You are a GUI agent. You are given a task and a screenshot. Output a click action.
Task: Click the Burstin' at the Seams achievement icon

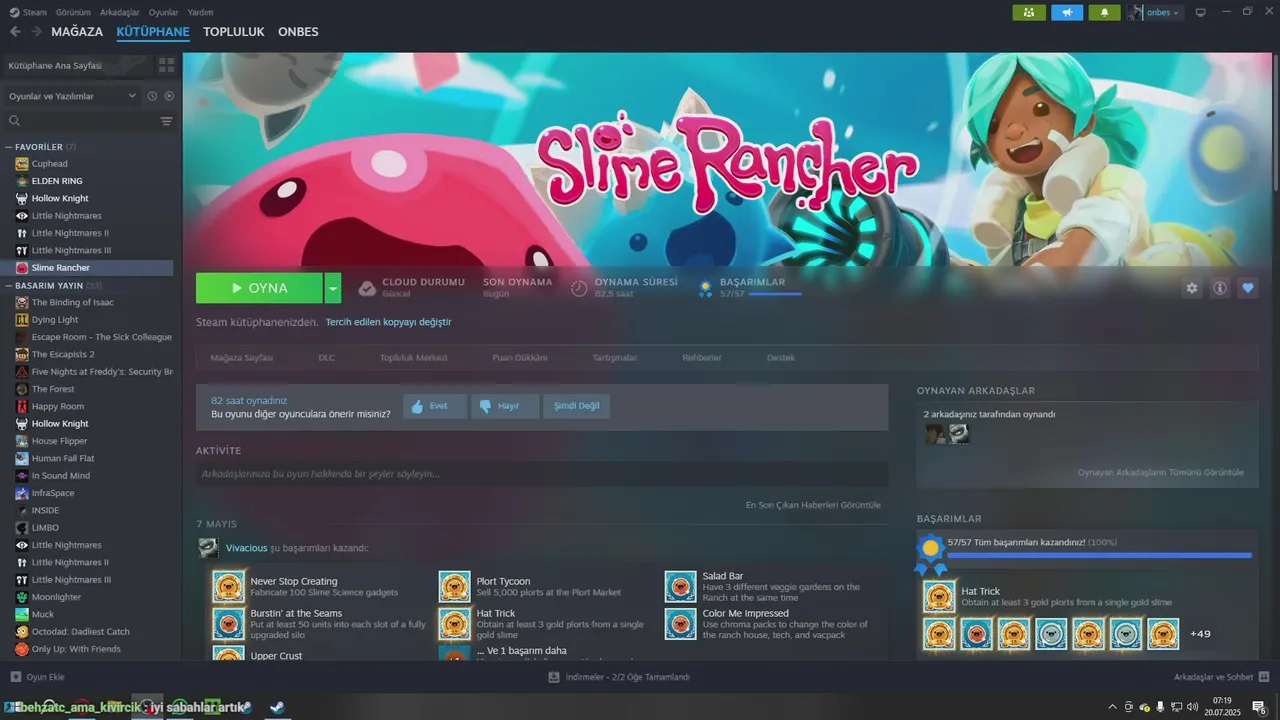(229, 624)
